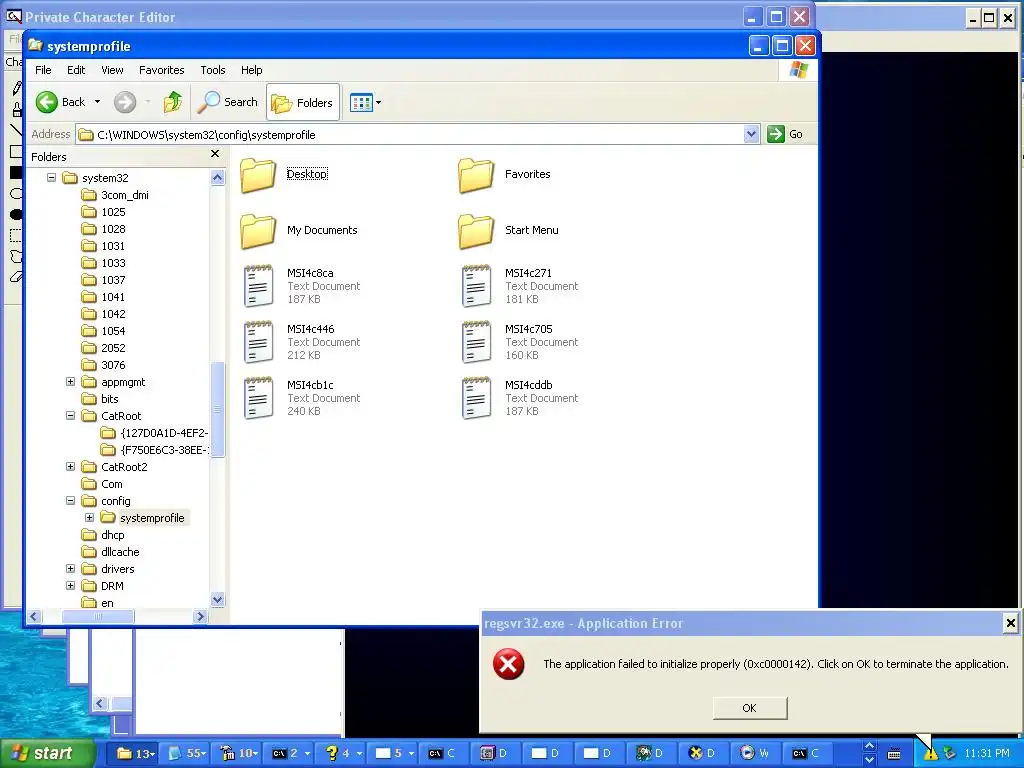Viewport: 1024px width, 768px height.
Task: Click folder tree scroll up arrow
Action: [217, 177]
